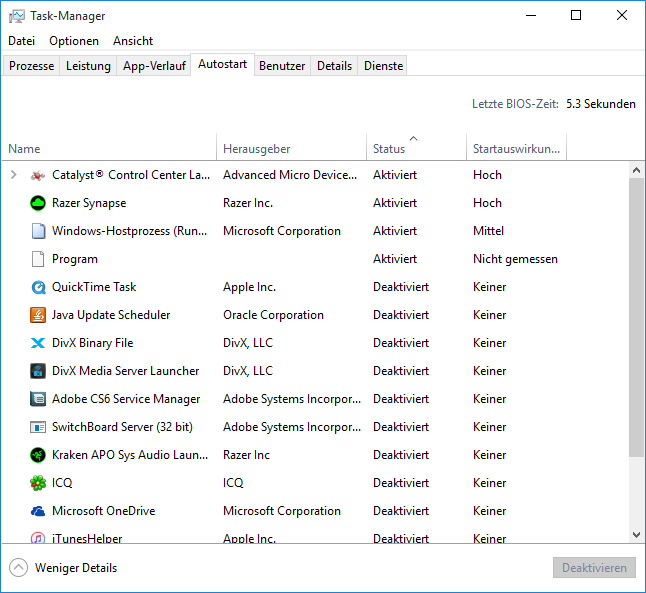
Task: Click the QuickTime Task icon
Action: point(38,287)
